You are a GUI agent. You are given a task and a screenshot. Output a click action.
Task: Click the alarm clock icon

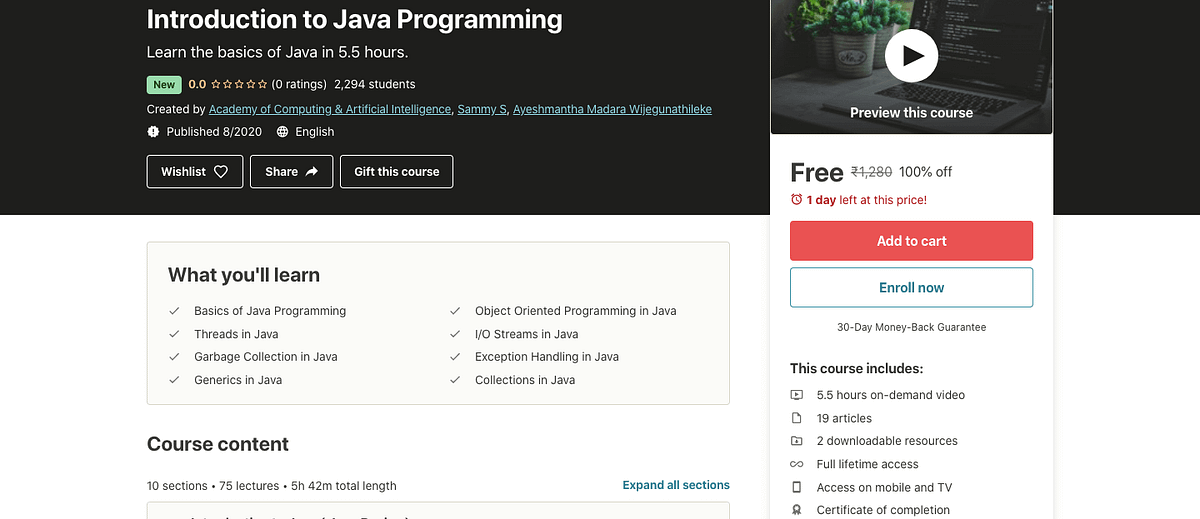coord(797,200)
